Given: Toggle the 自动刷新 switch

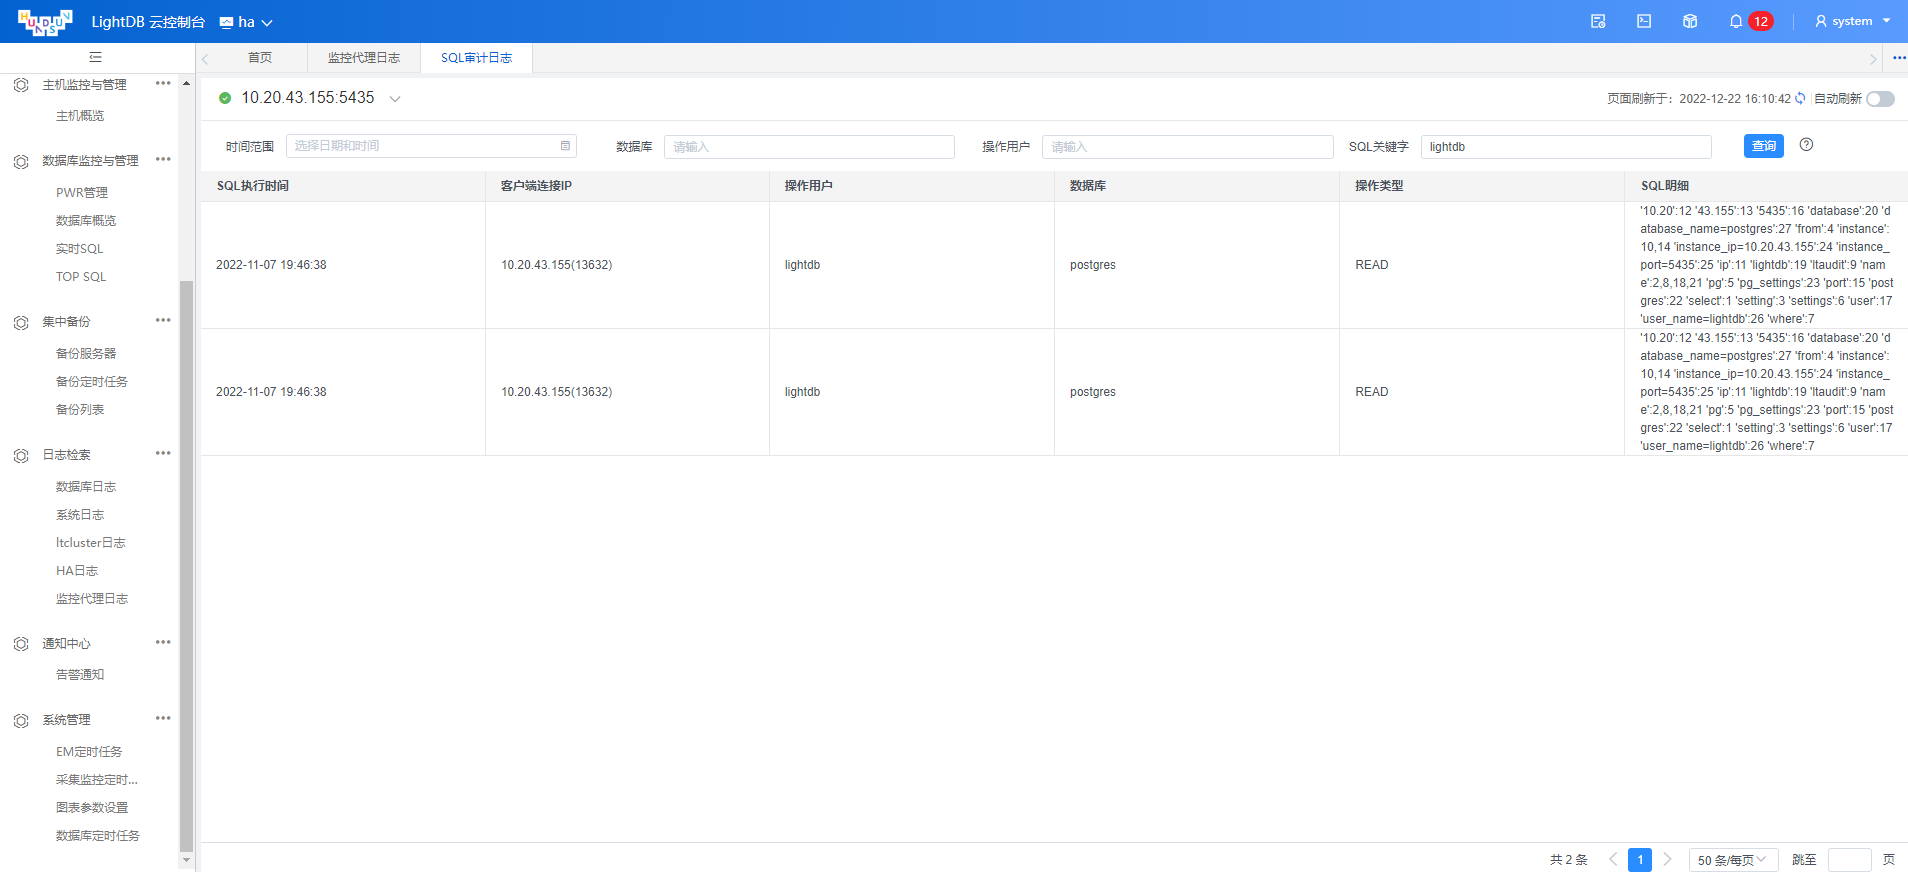Looking at the screenshot, I should [1880, 98].
